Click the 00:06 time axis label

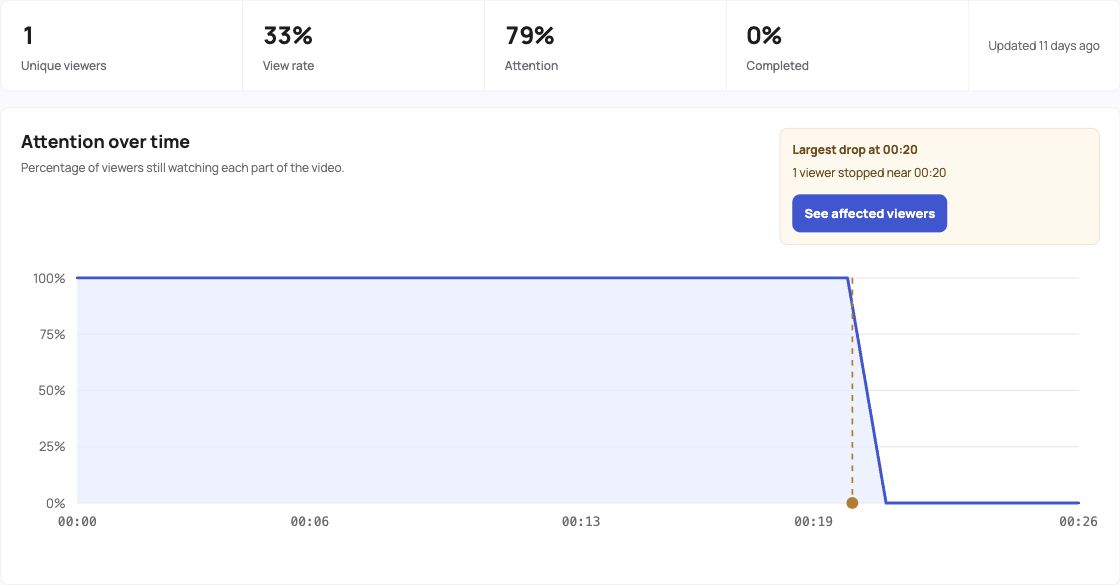(x=309, y=521)
